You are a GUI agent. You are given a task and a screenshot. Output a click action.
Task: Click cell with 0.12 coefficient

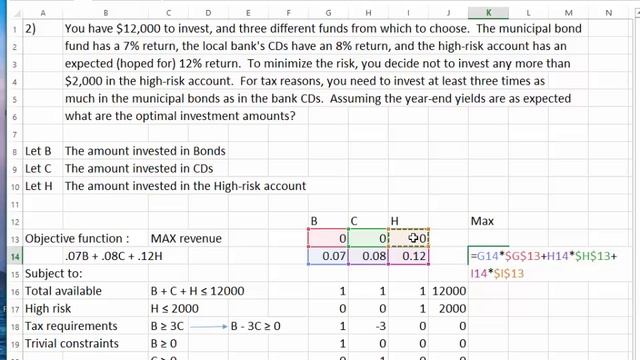[409, 256]
